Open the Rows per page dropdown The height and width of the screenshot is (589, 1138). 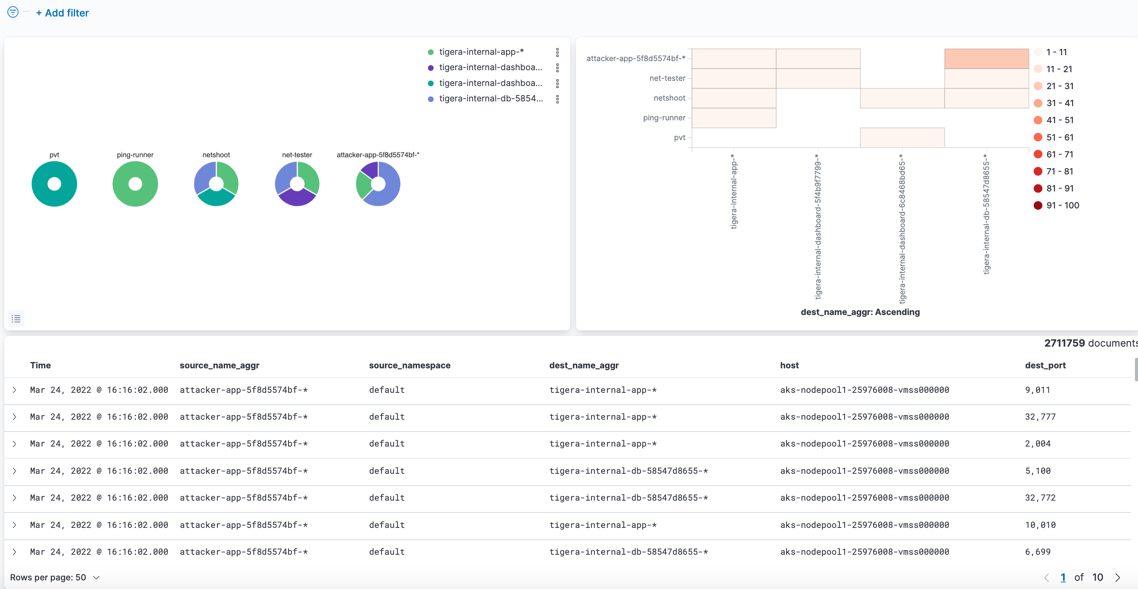(55, 577)
